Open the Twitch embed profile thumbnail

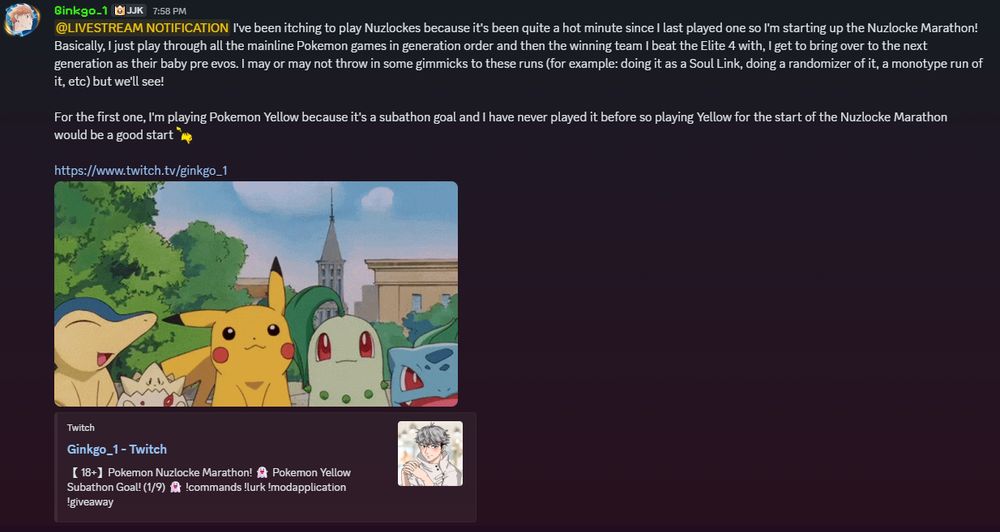(x=430, y=454)
